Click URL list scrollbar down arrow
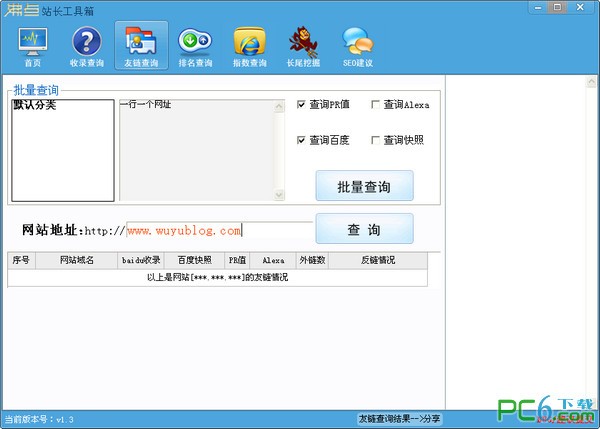The height and width of the screenshot is (429, 600). 279,195
